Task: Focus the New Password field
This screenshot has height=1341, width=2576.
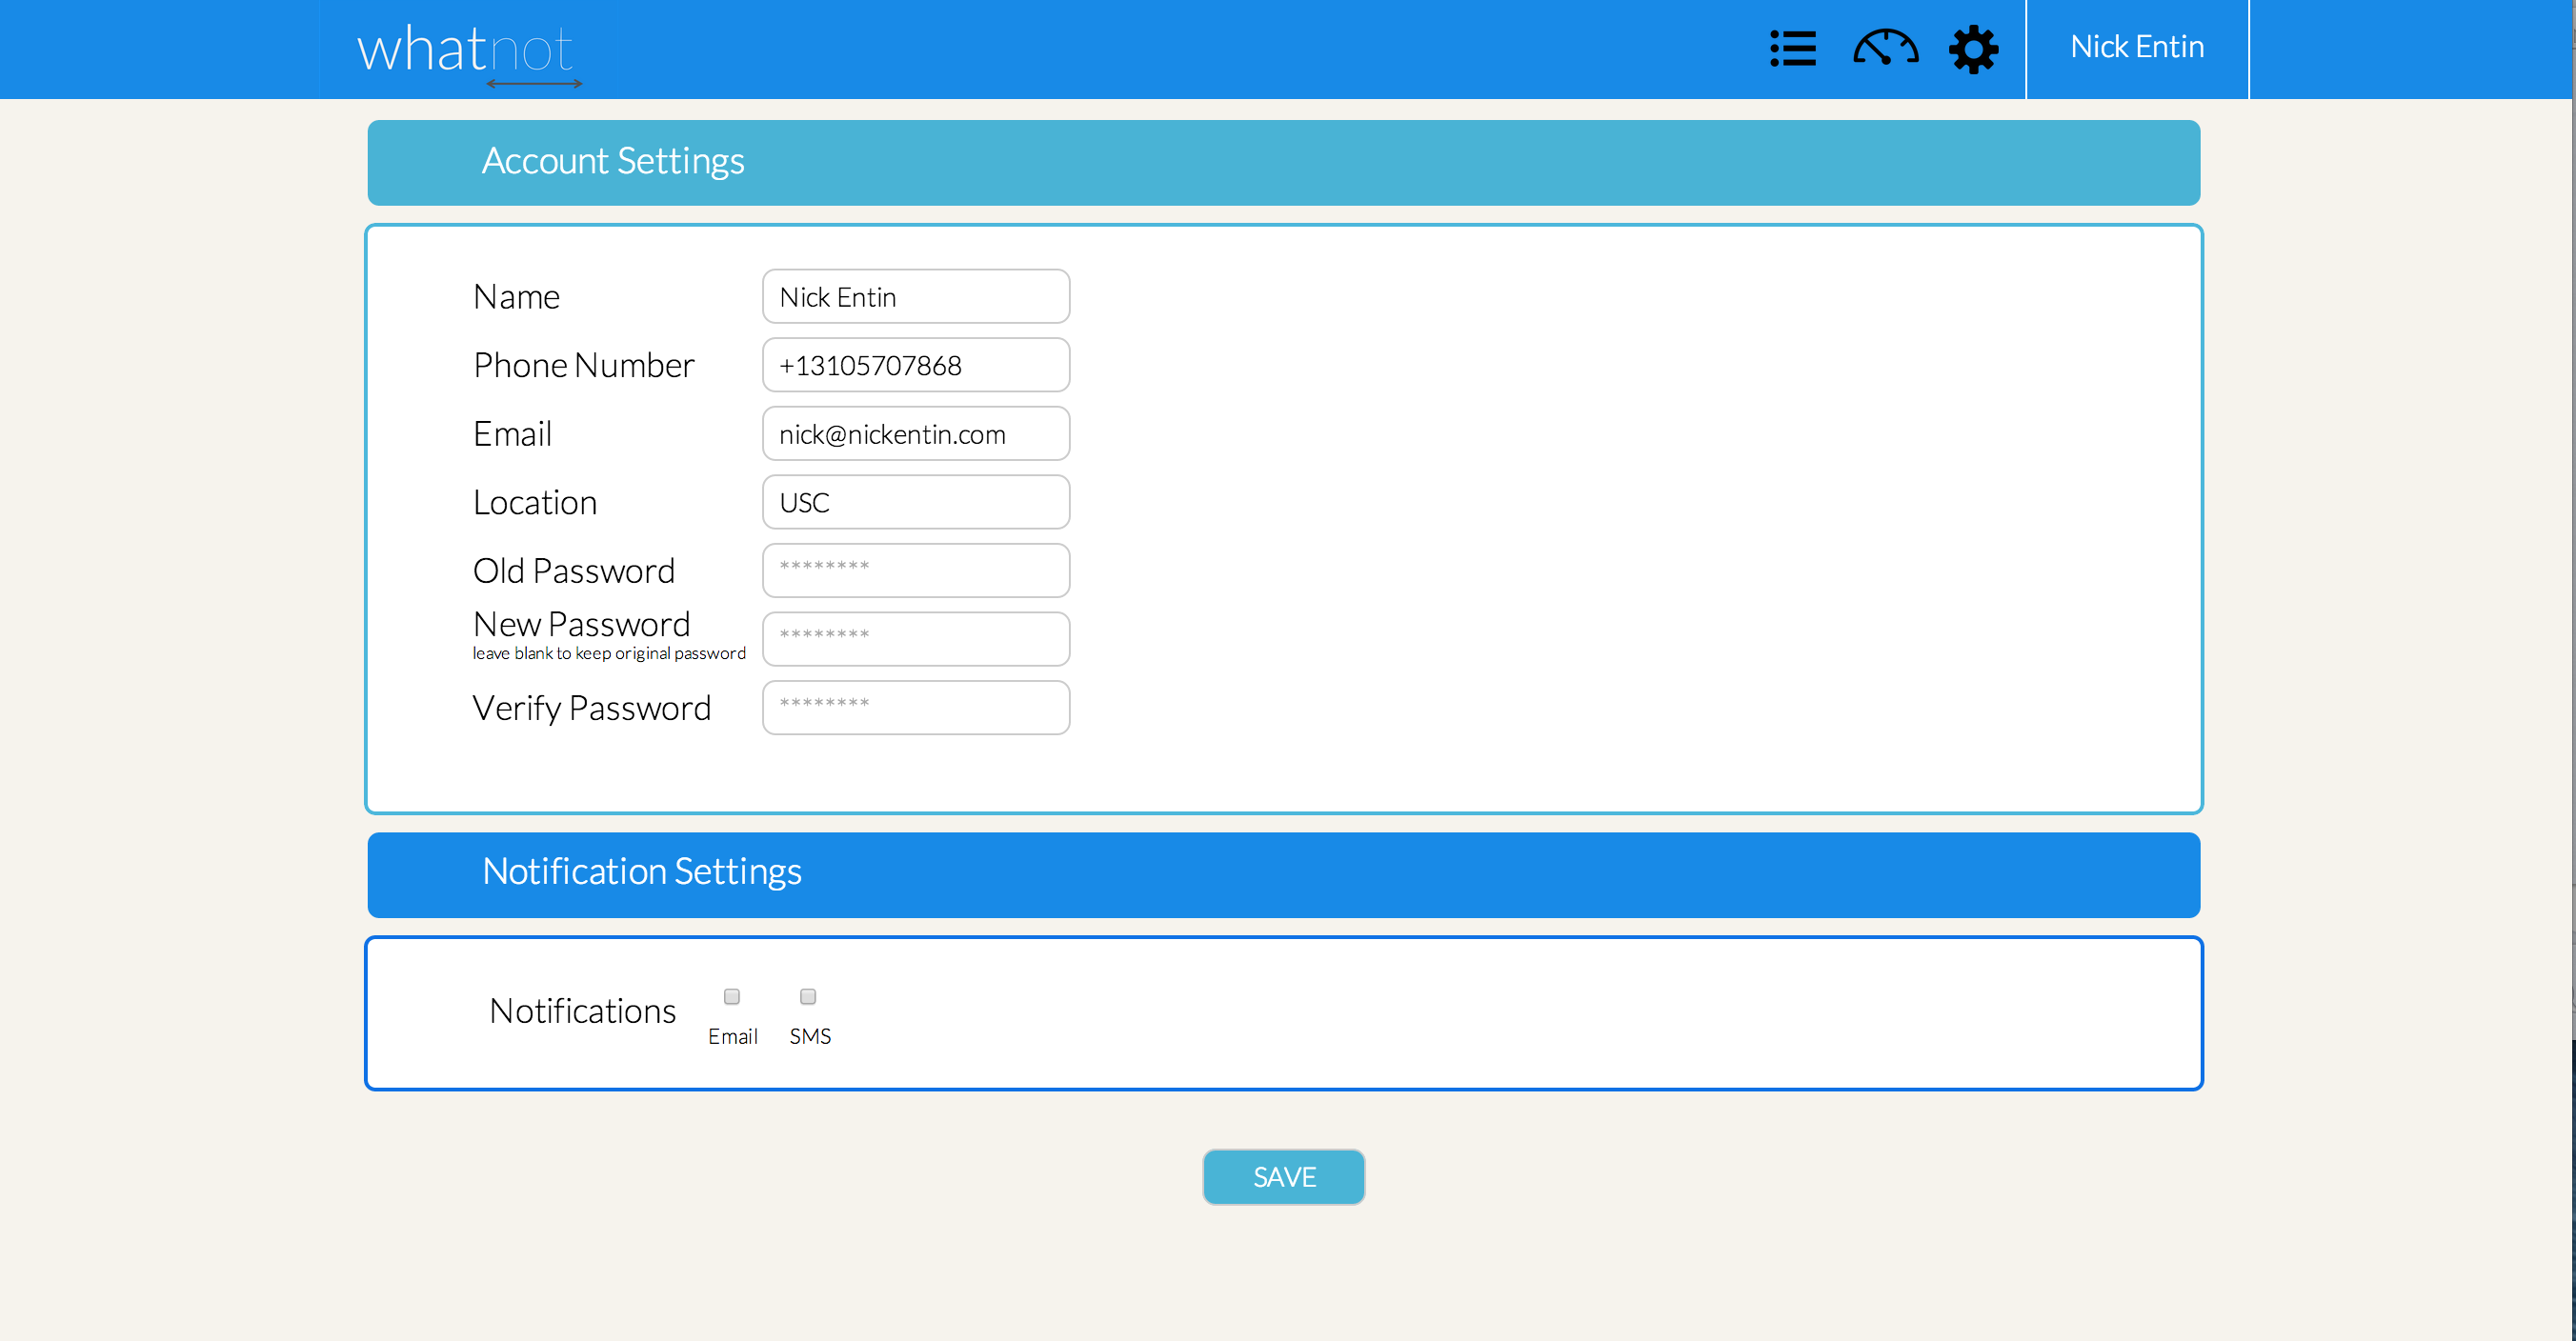Action: tap(915, 639)
